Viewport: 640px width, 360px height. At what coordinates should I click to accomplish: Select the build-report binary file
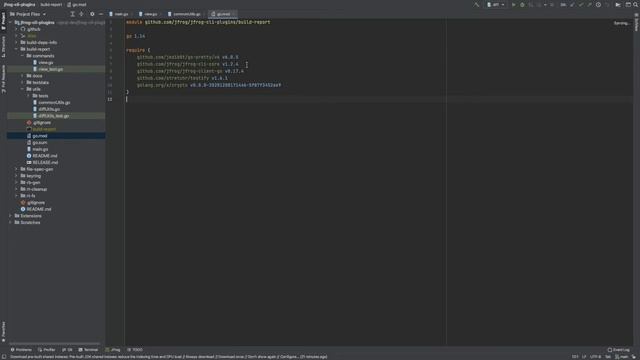pyautogui.click(x=41, y=129)
